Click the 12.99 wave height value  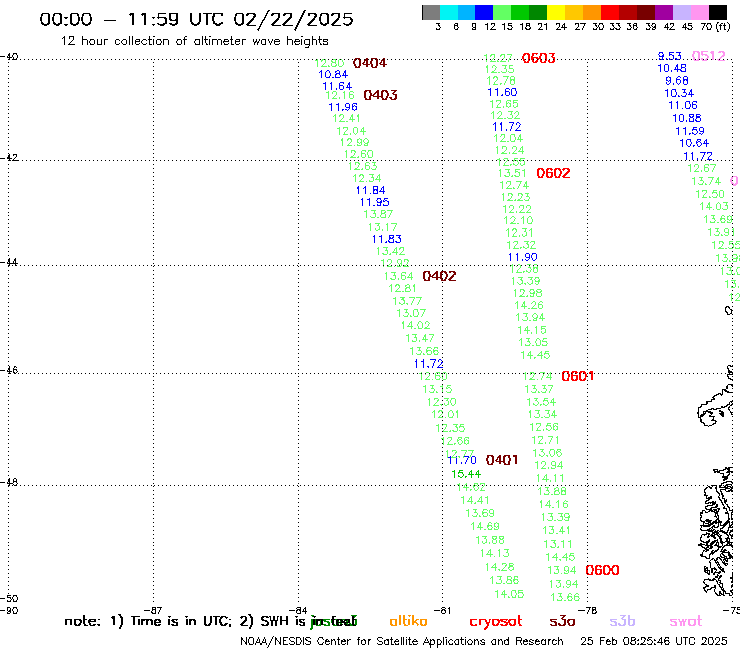click(354, 143)
